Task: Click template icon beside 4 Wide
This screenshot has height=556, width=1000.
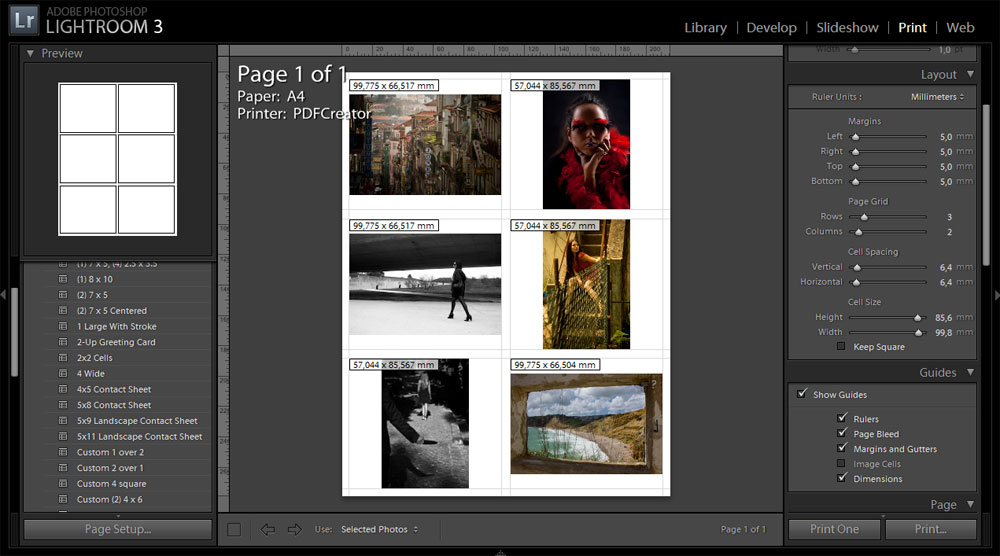Action: [x=63, y=373]
